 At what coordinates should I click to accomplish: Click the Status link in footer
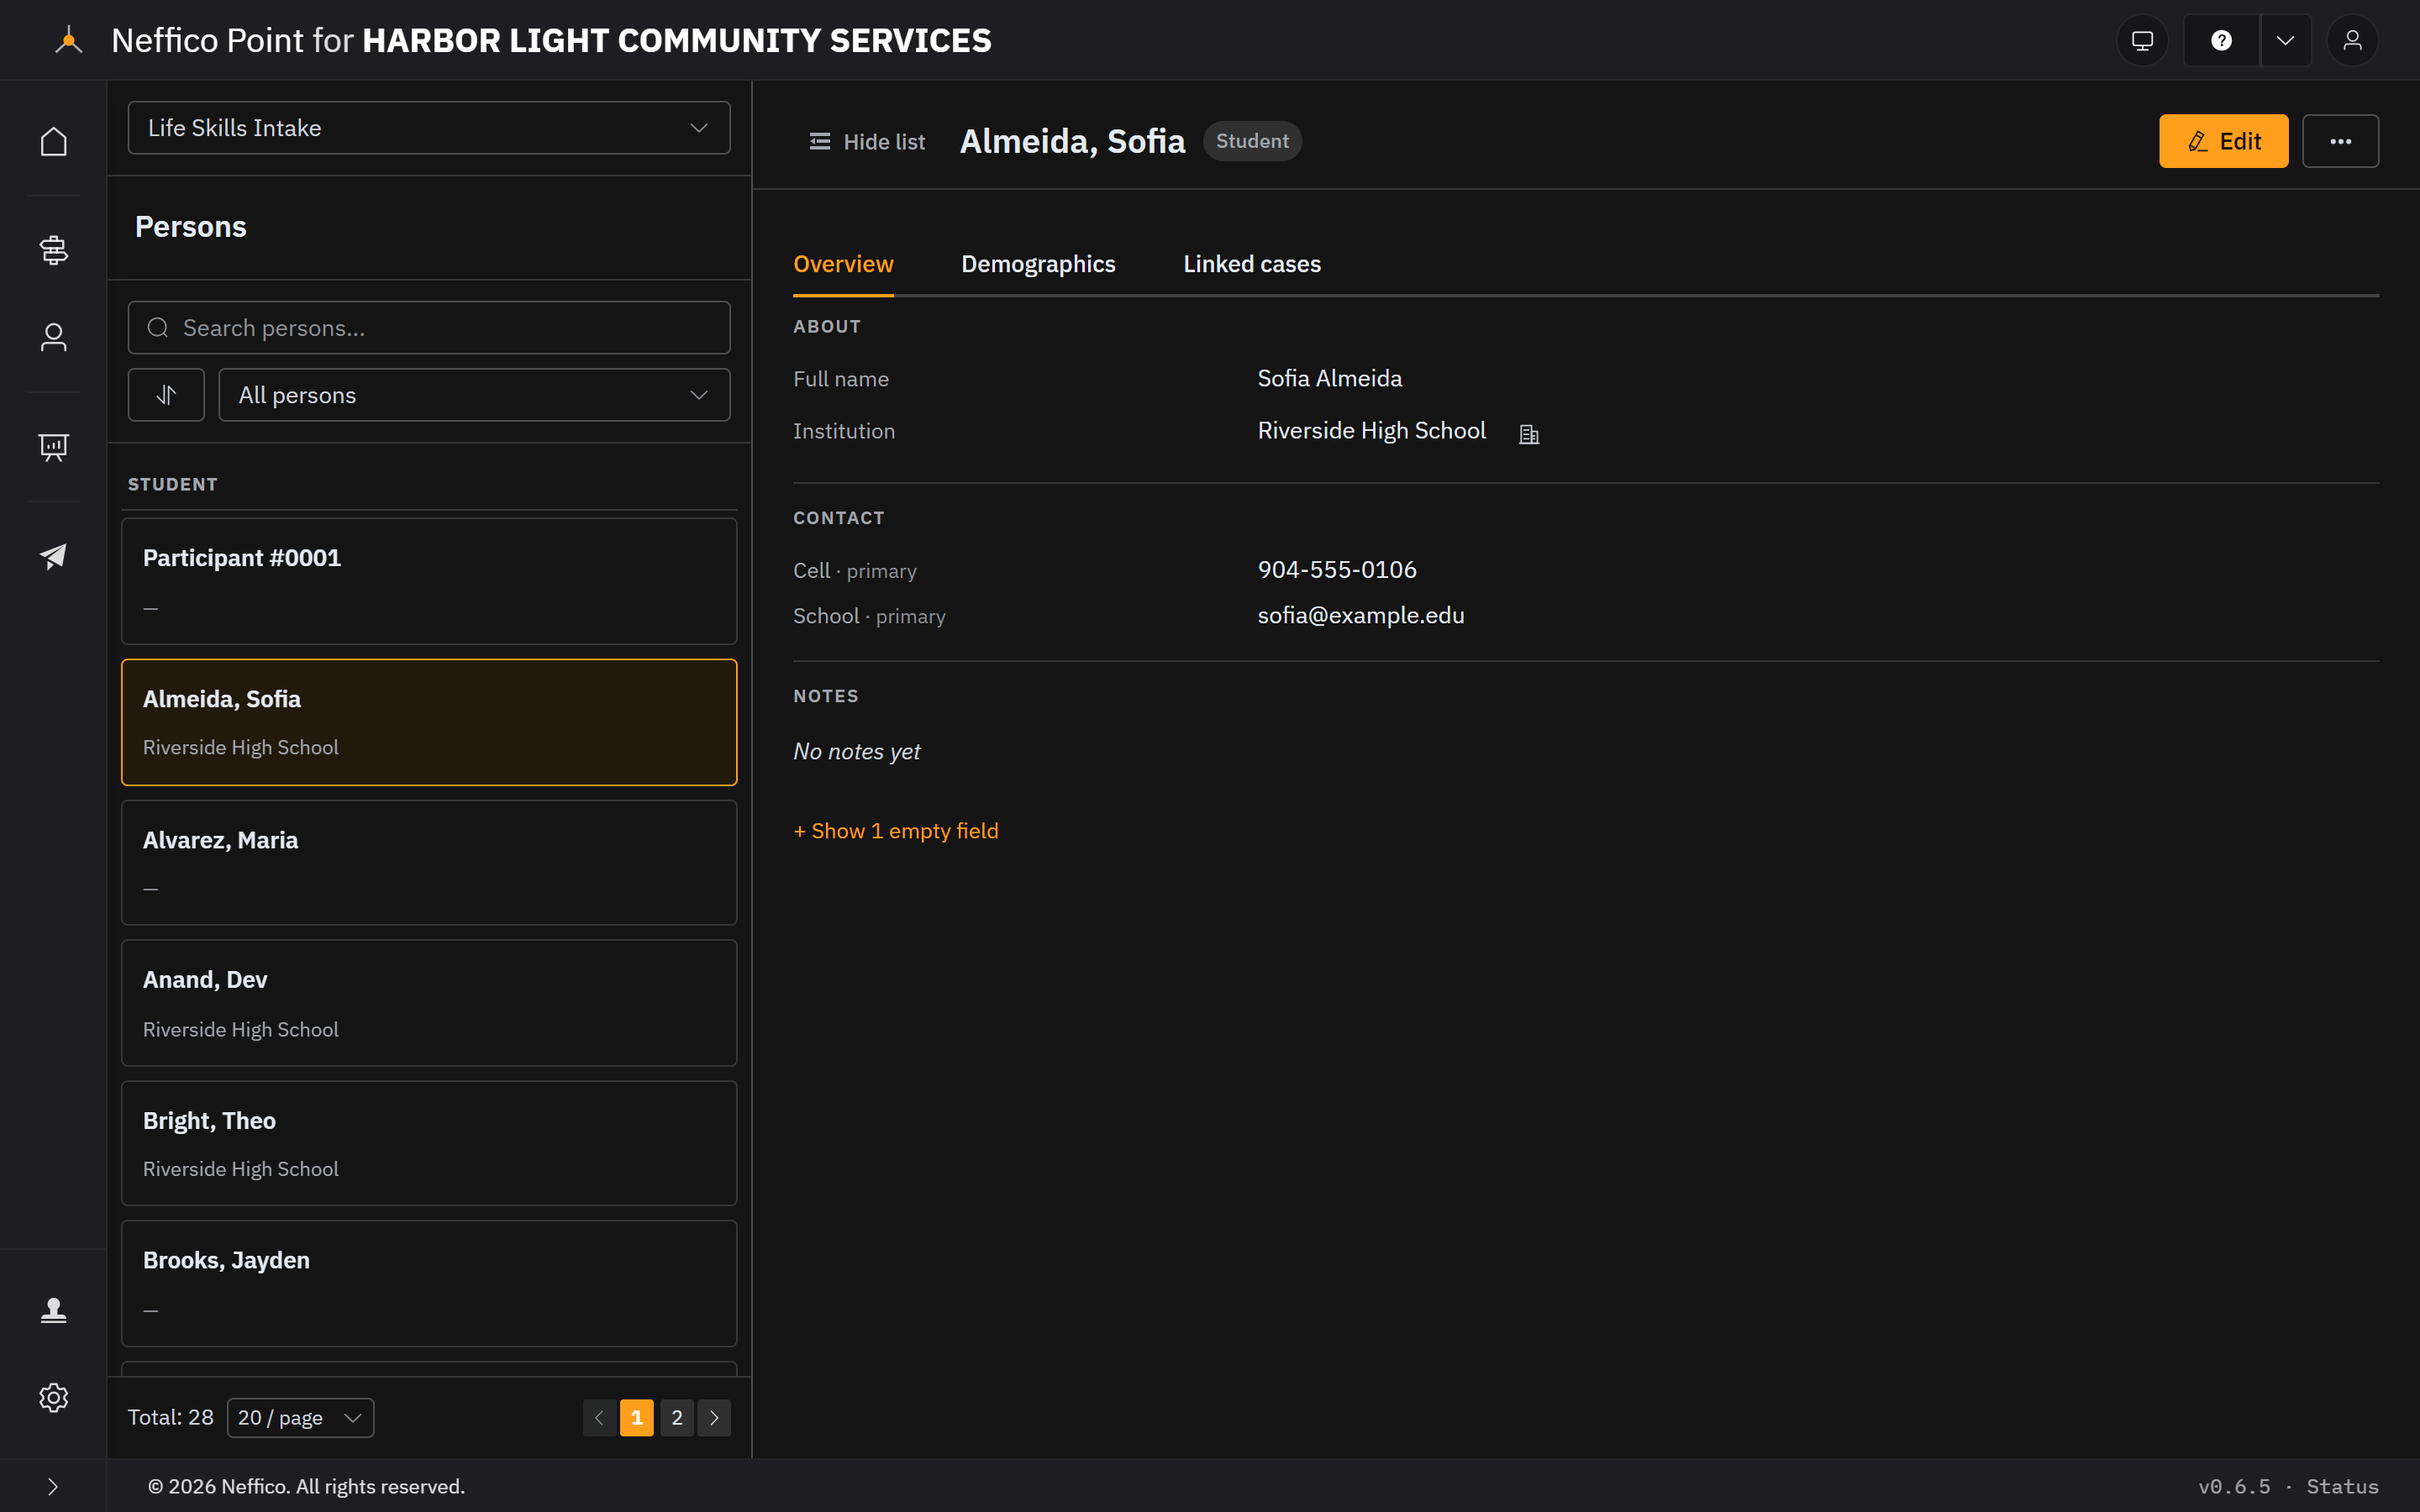[2342, 1486]
